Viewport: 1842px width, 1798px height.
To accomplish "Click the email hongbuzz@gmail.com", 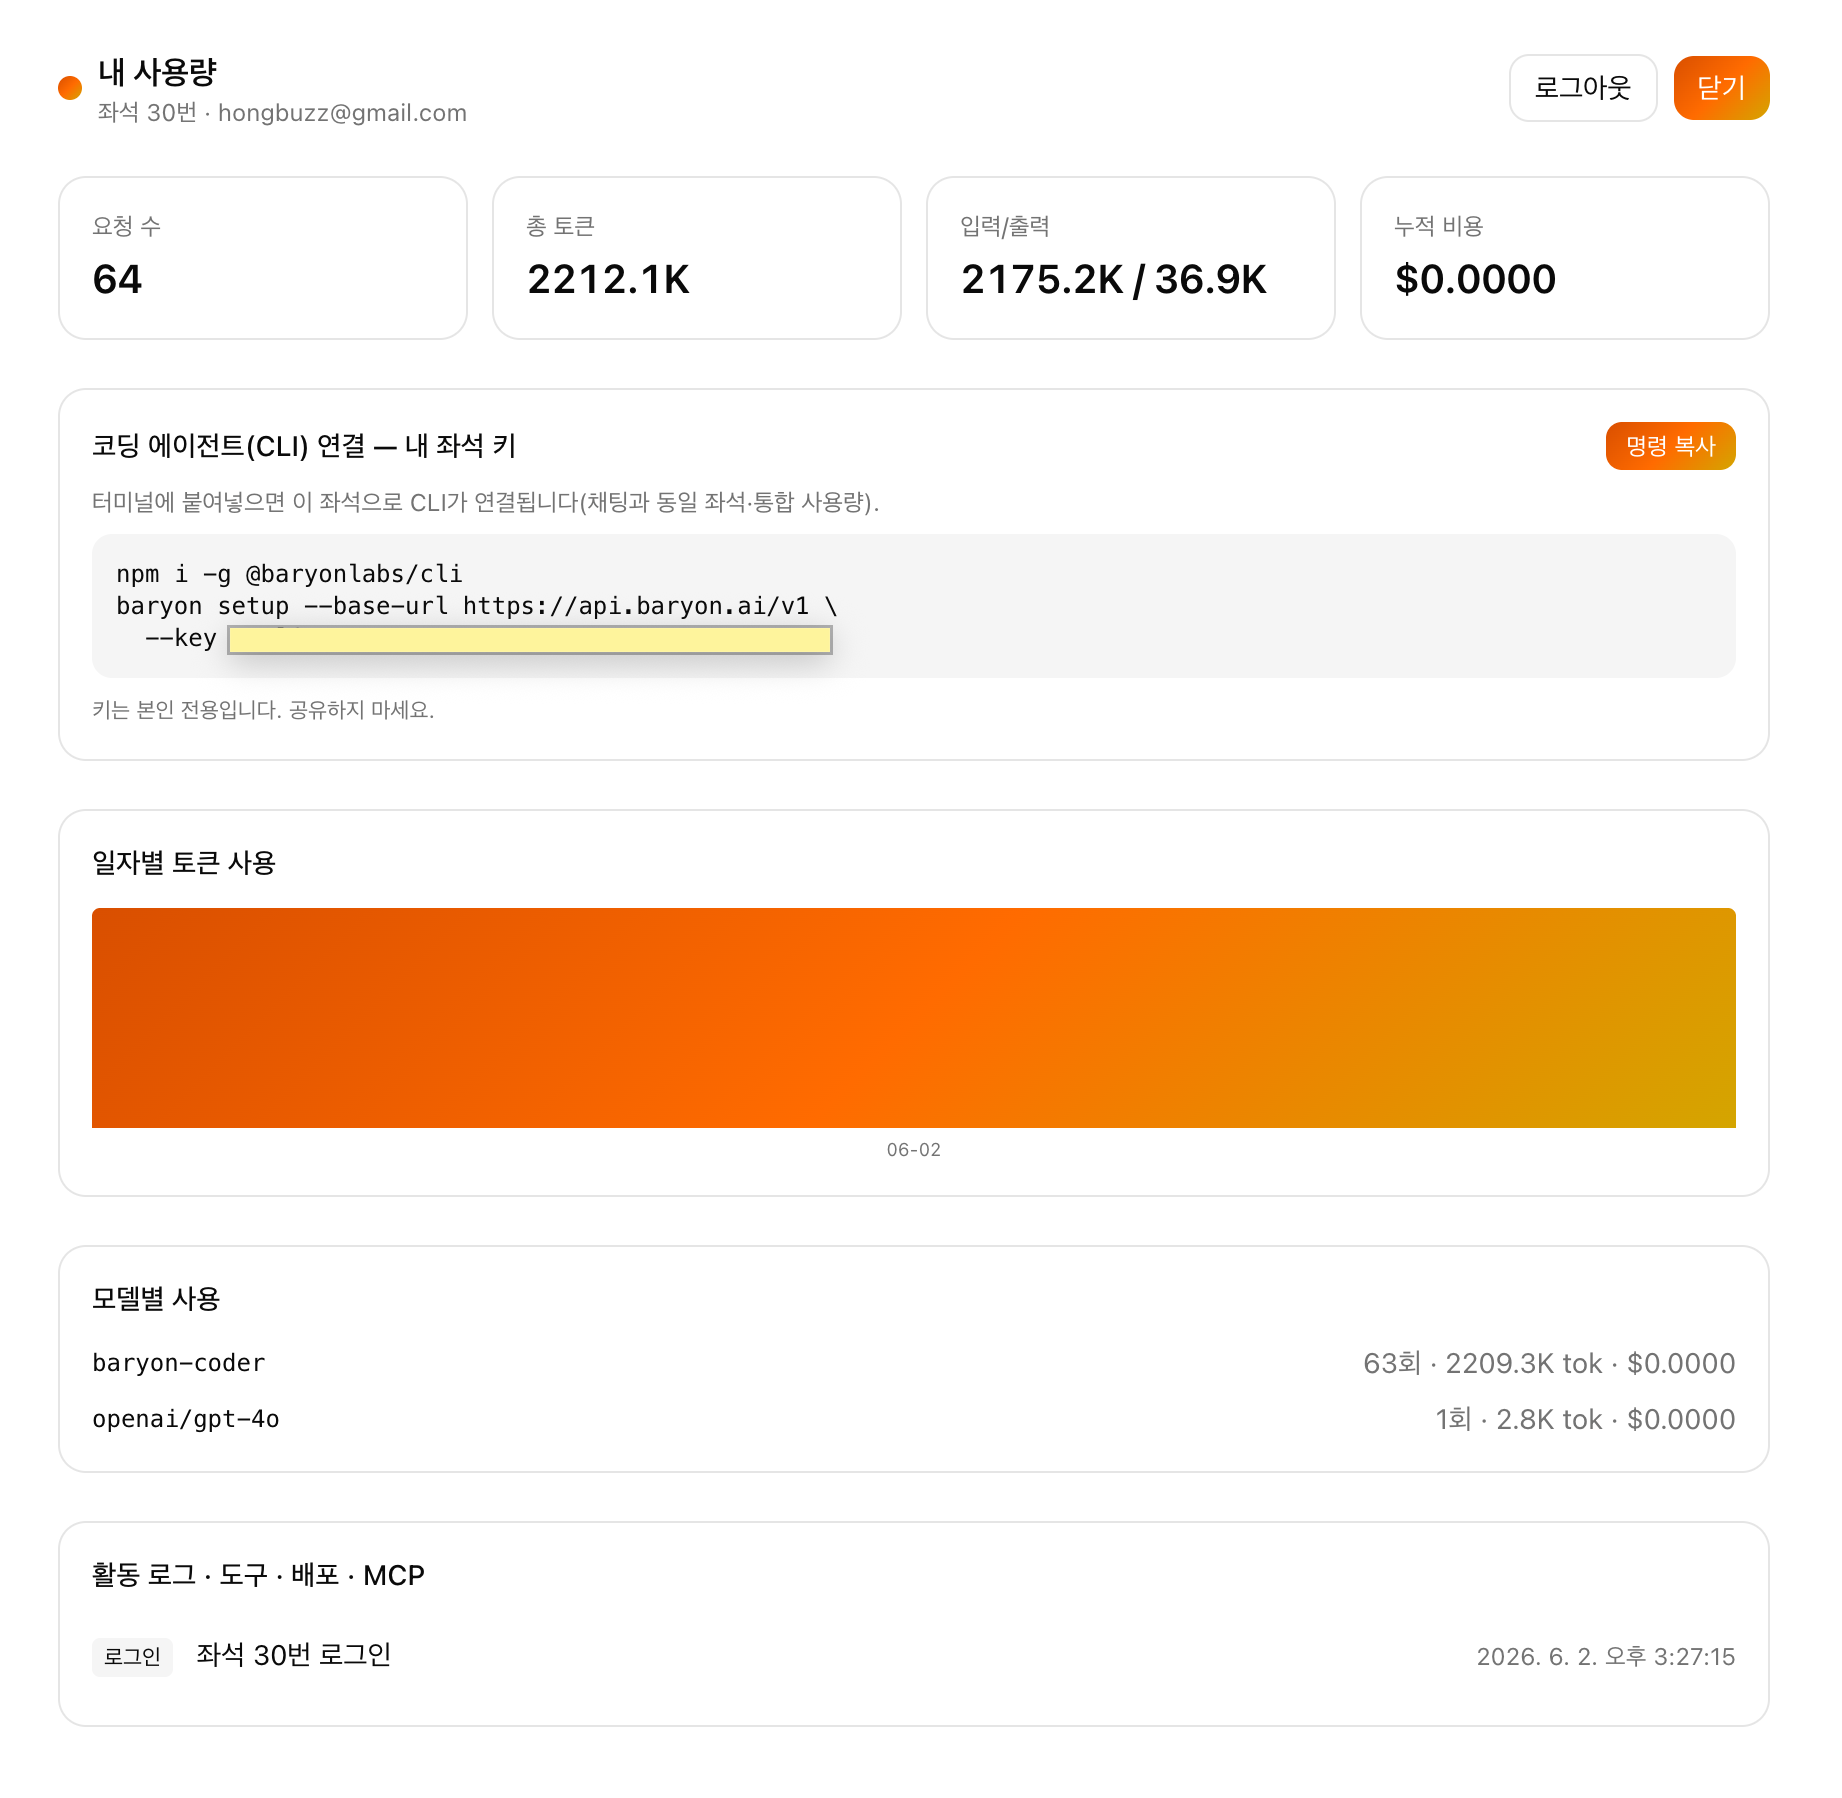I will click(342, 113).
